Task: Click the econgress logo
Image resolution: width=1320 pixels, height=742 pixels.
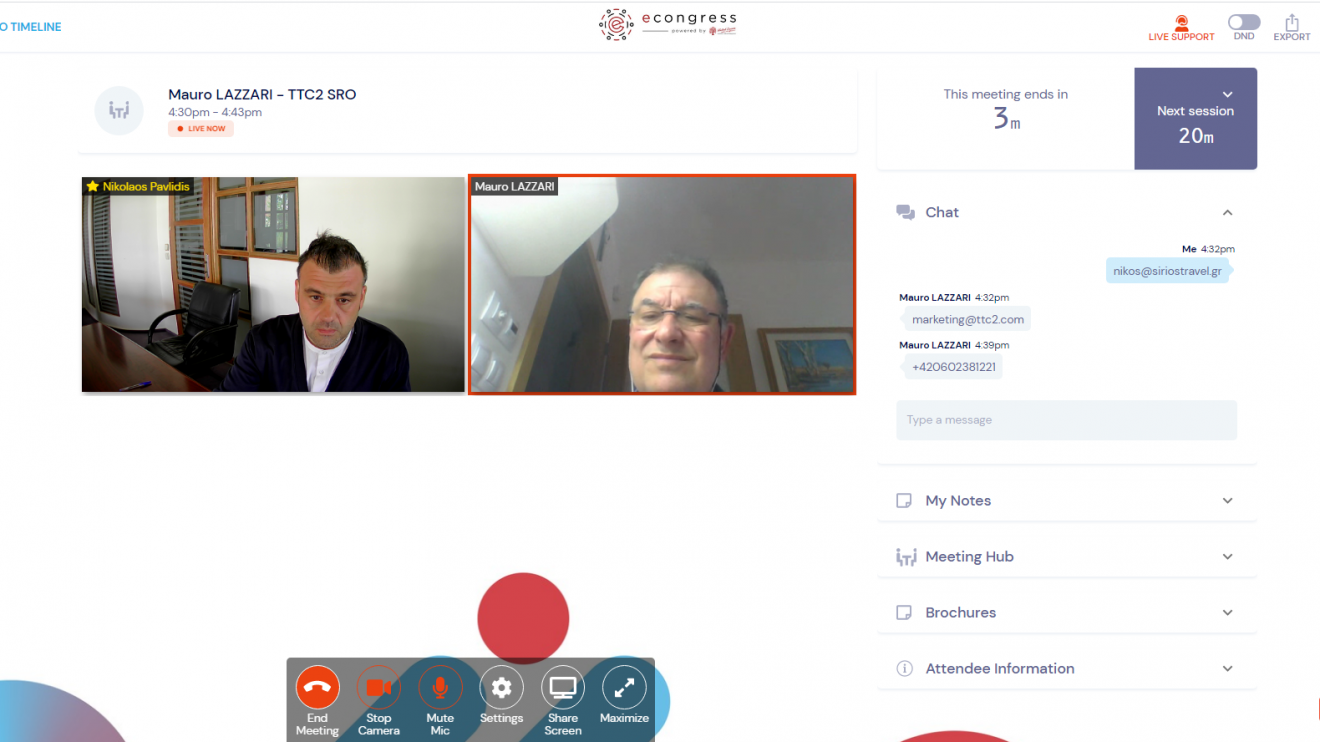Action: 667,24
